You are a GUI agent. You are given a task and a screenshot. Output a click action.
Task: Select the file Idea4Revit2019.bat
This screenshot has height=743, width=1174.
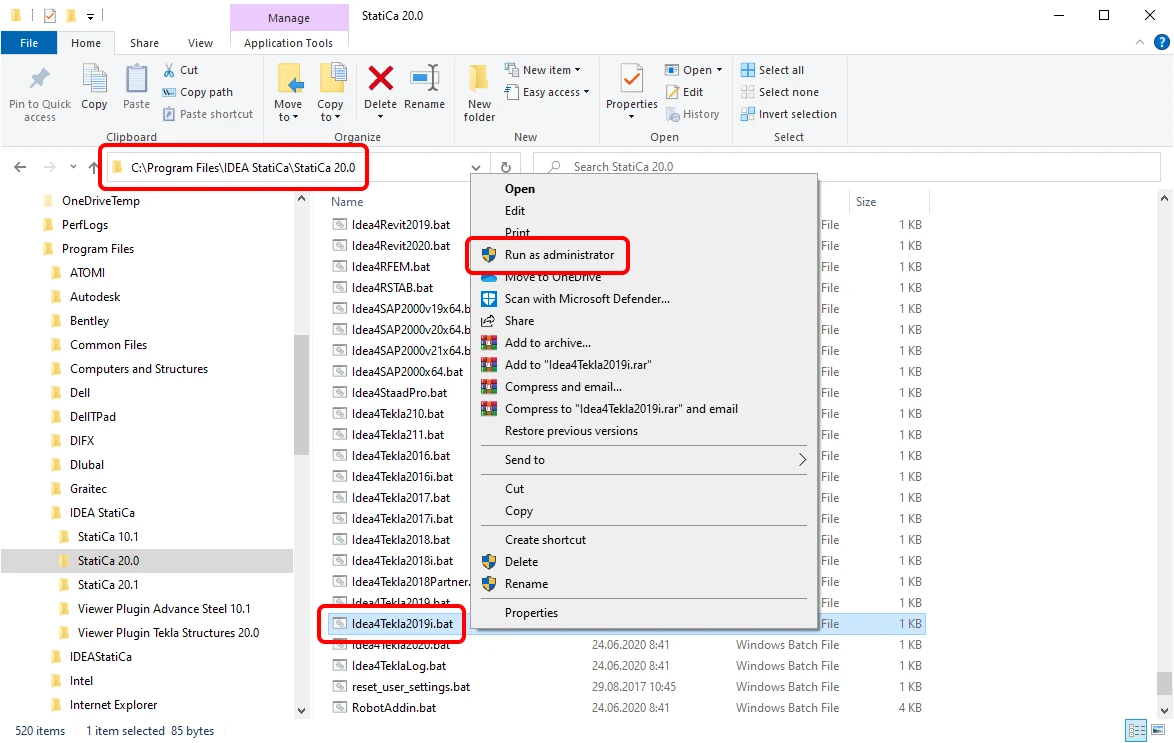[401, 225]
